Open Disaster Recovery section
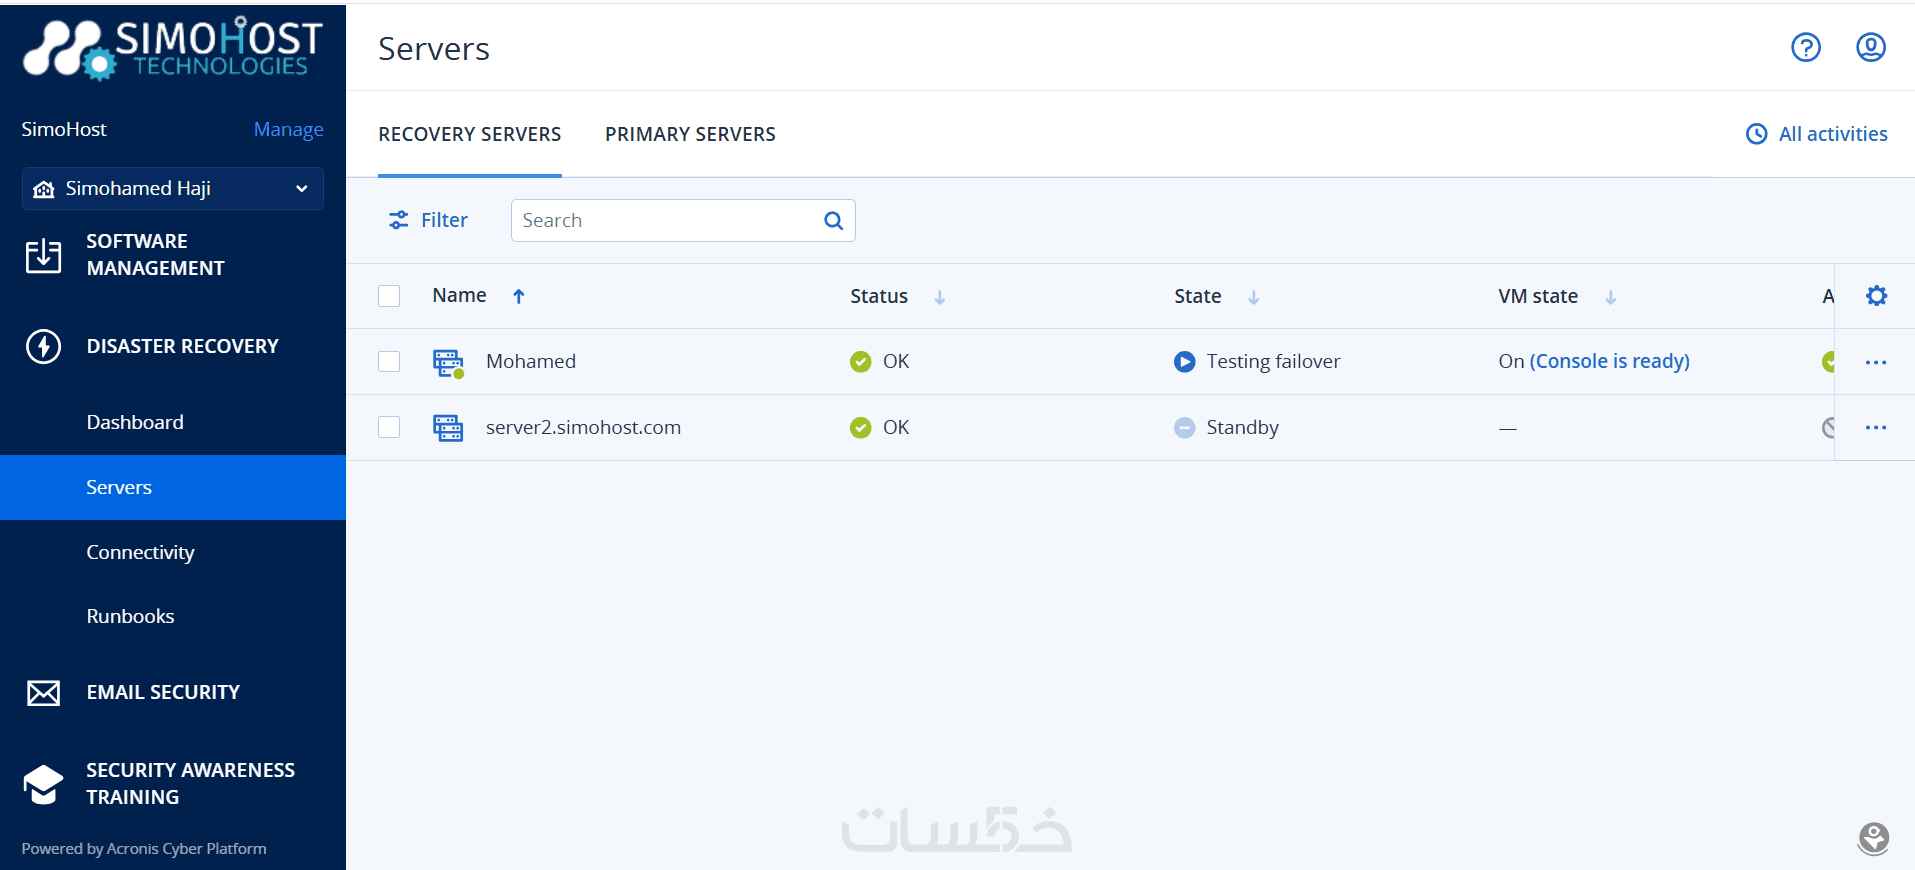 pos(182,346)
